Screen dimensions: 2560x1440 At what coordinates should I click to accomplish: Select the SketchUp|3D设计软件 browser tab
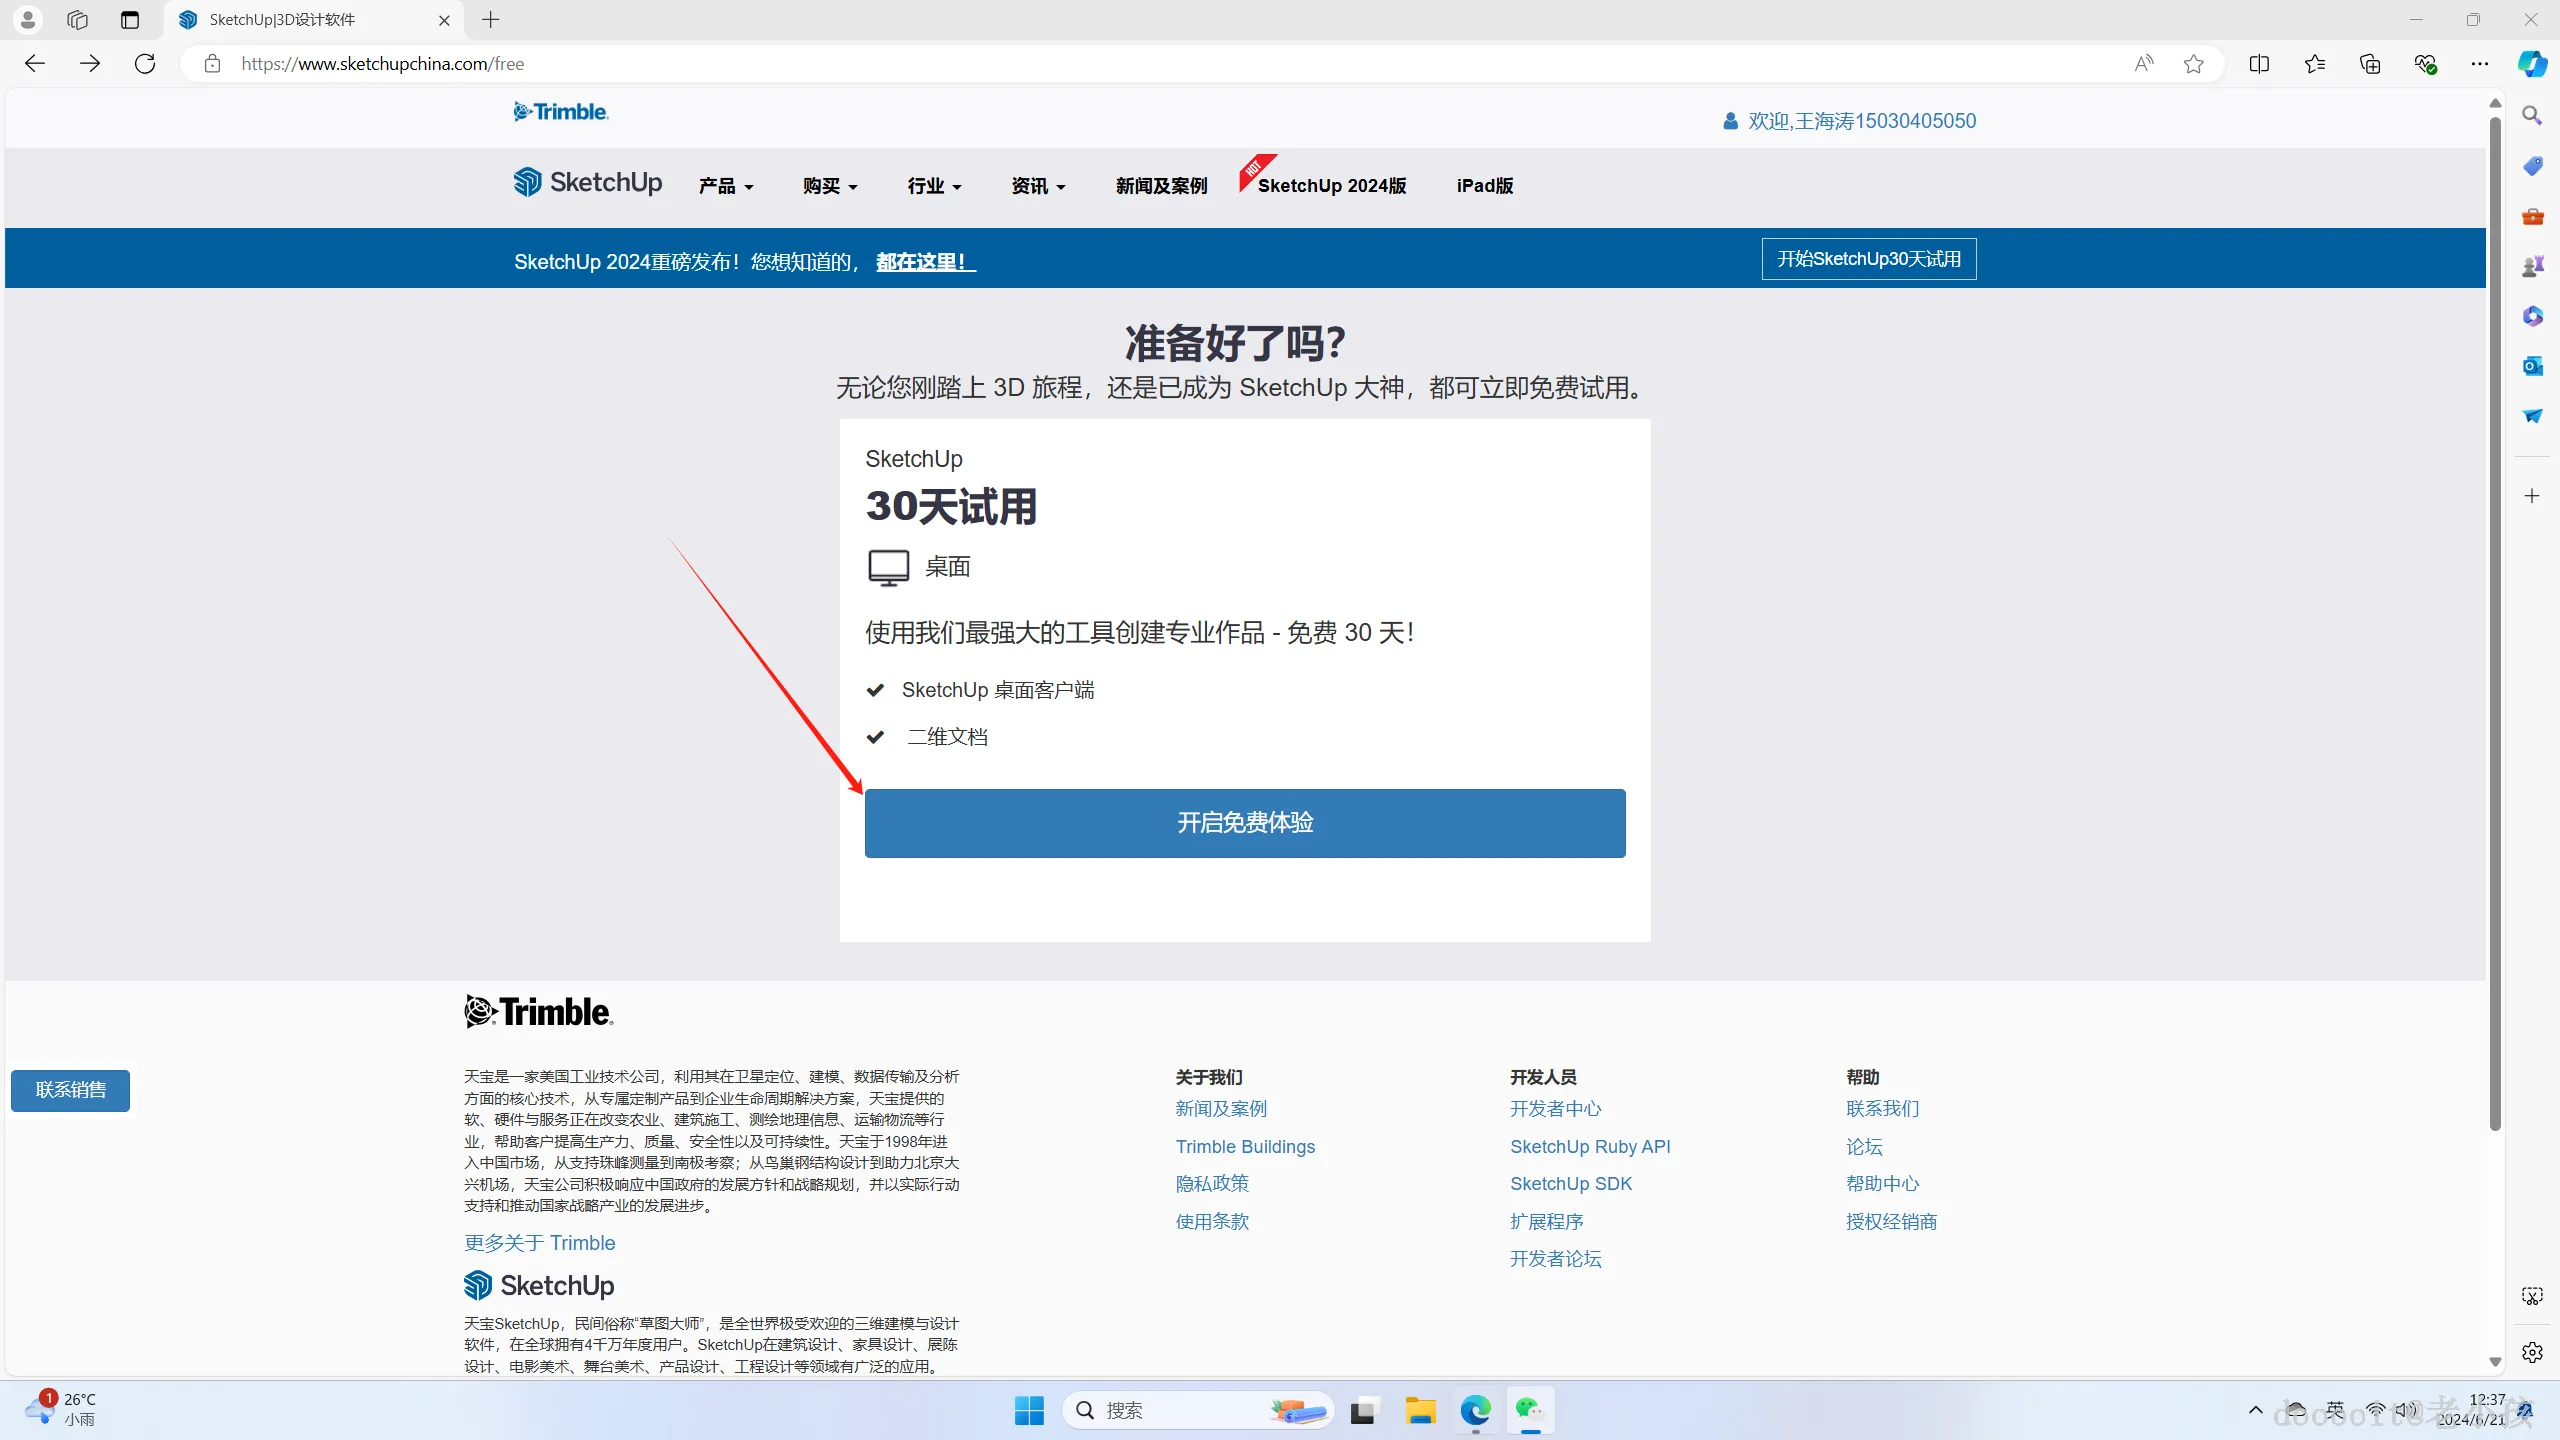[x=300, y=19]
